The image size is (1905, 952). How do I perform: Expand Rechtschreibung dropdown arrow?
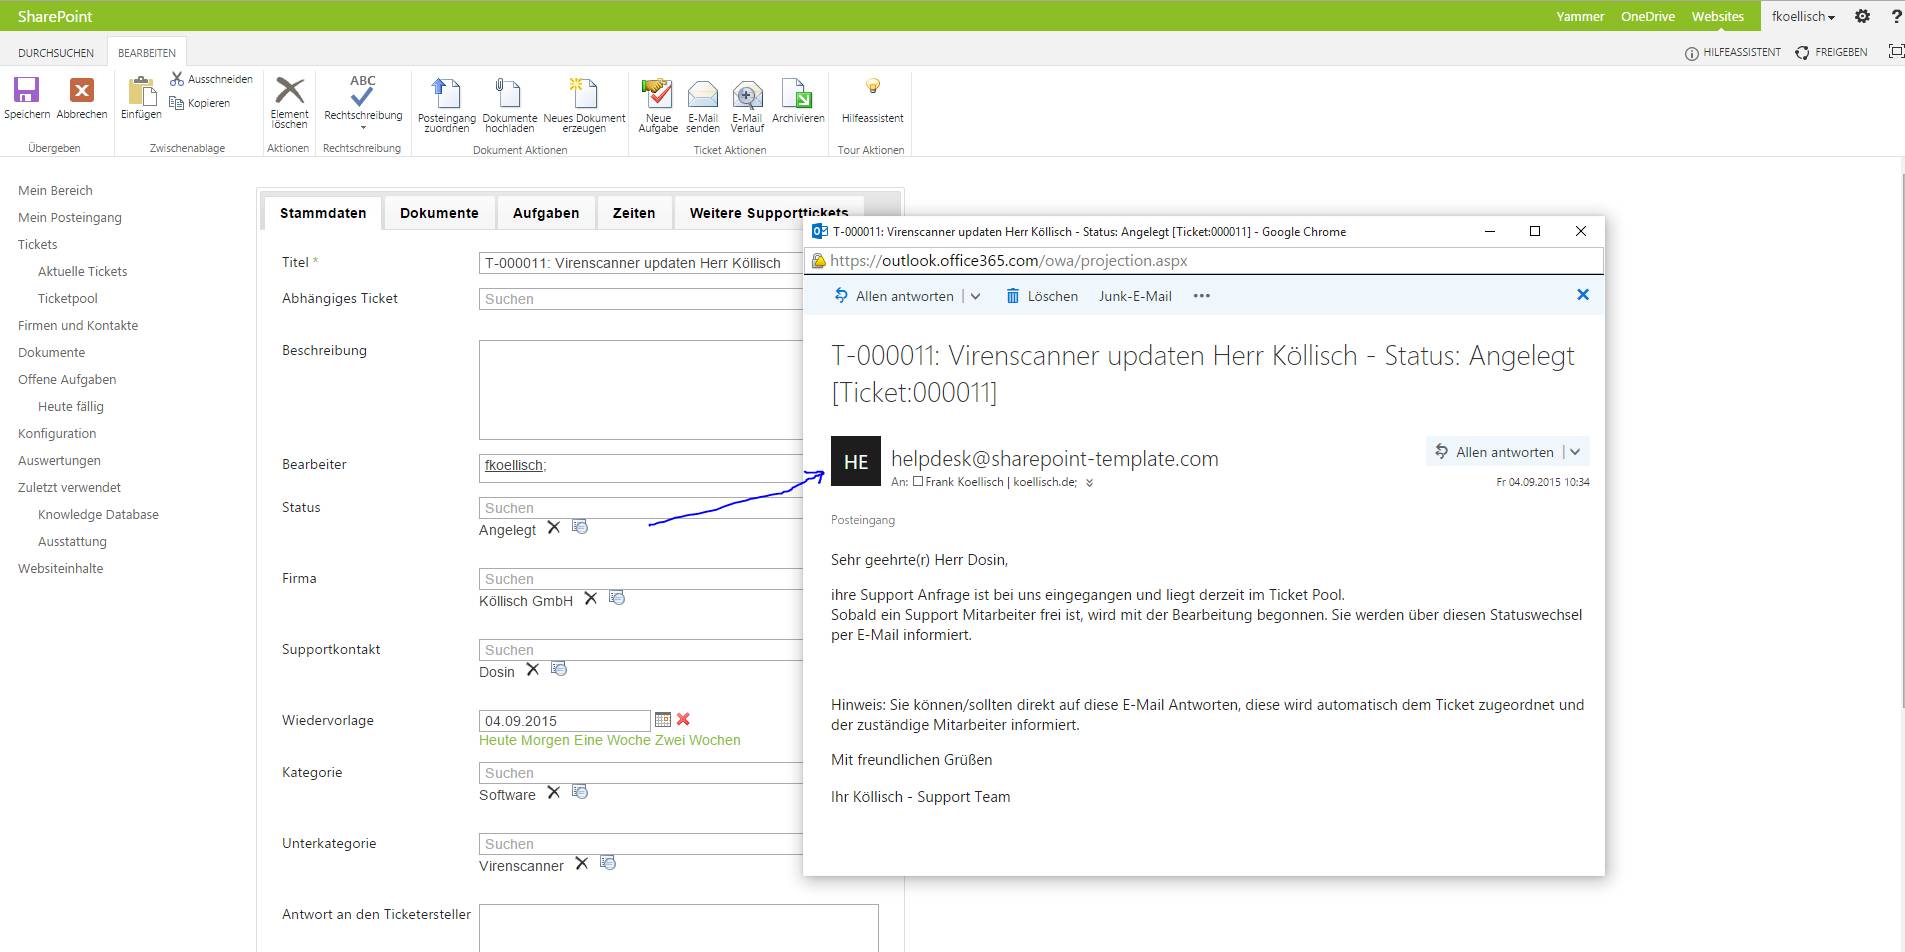(363, 128)
